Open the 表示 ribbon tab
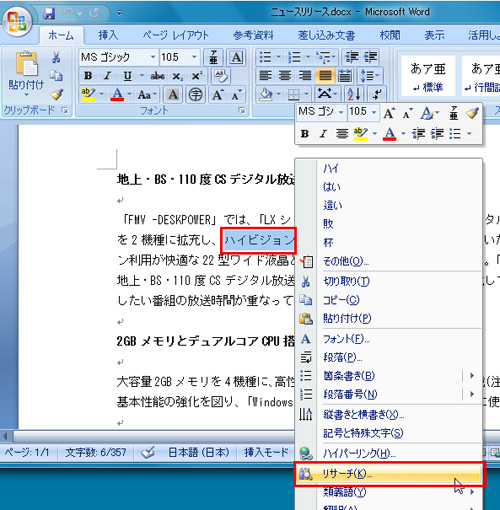 434,35
